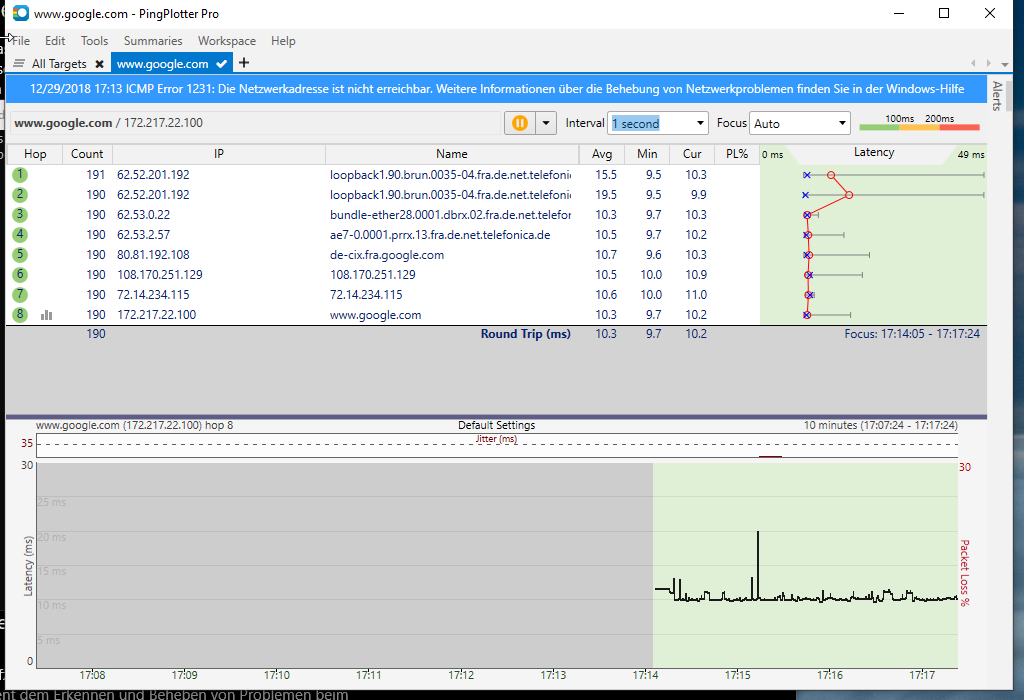Click the Focus: 17:14:05 - 17:17:24 label
This screenshot has width=1024, height=700.
coord(912,334)
